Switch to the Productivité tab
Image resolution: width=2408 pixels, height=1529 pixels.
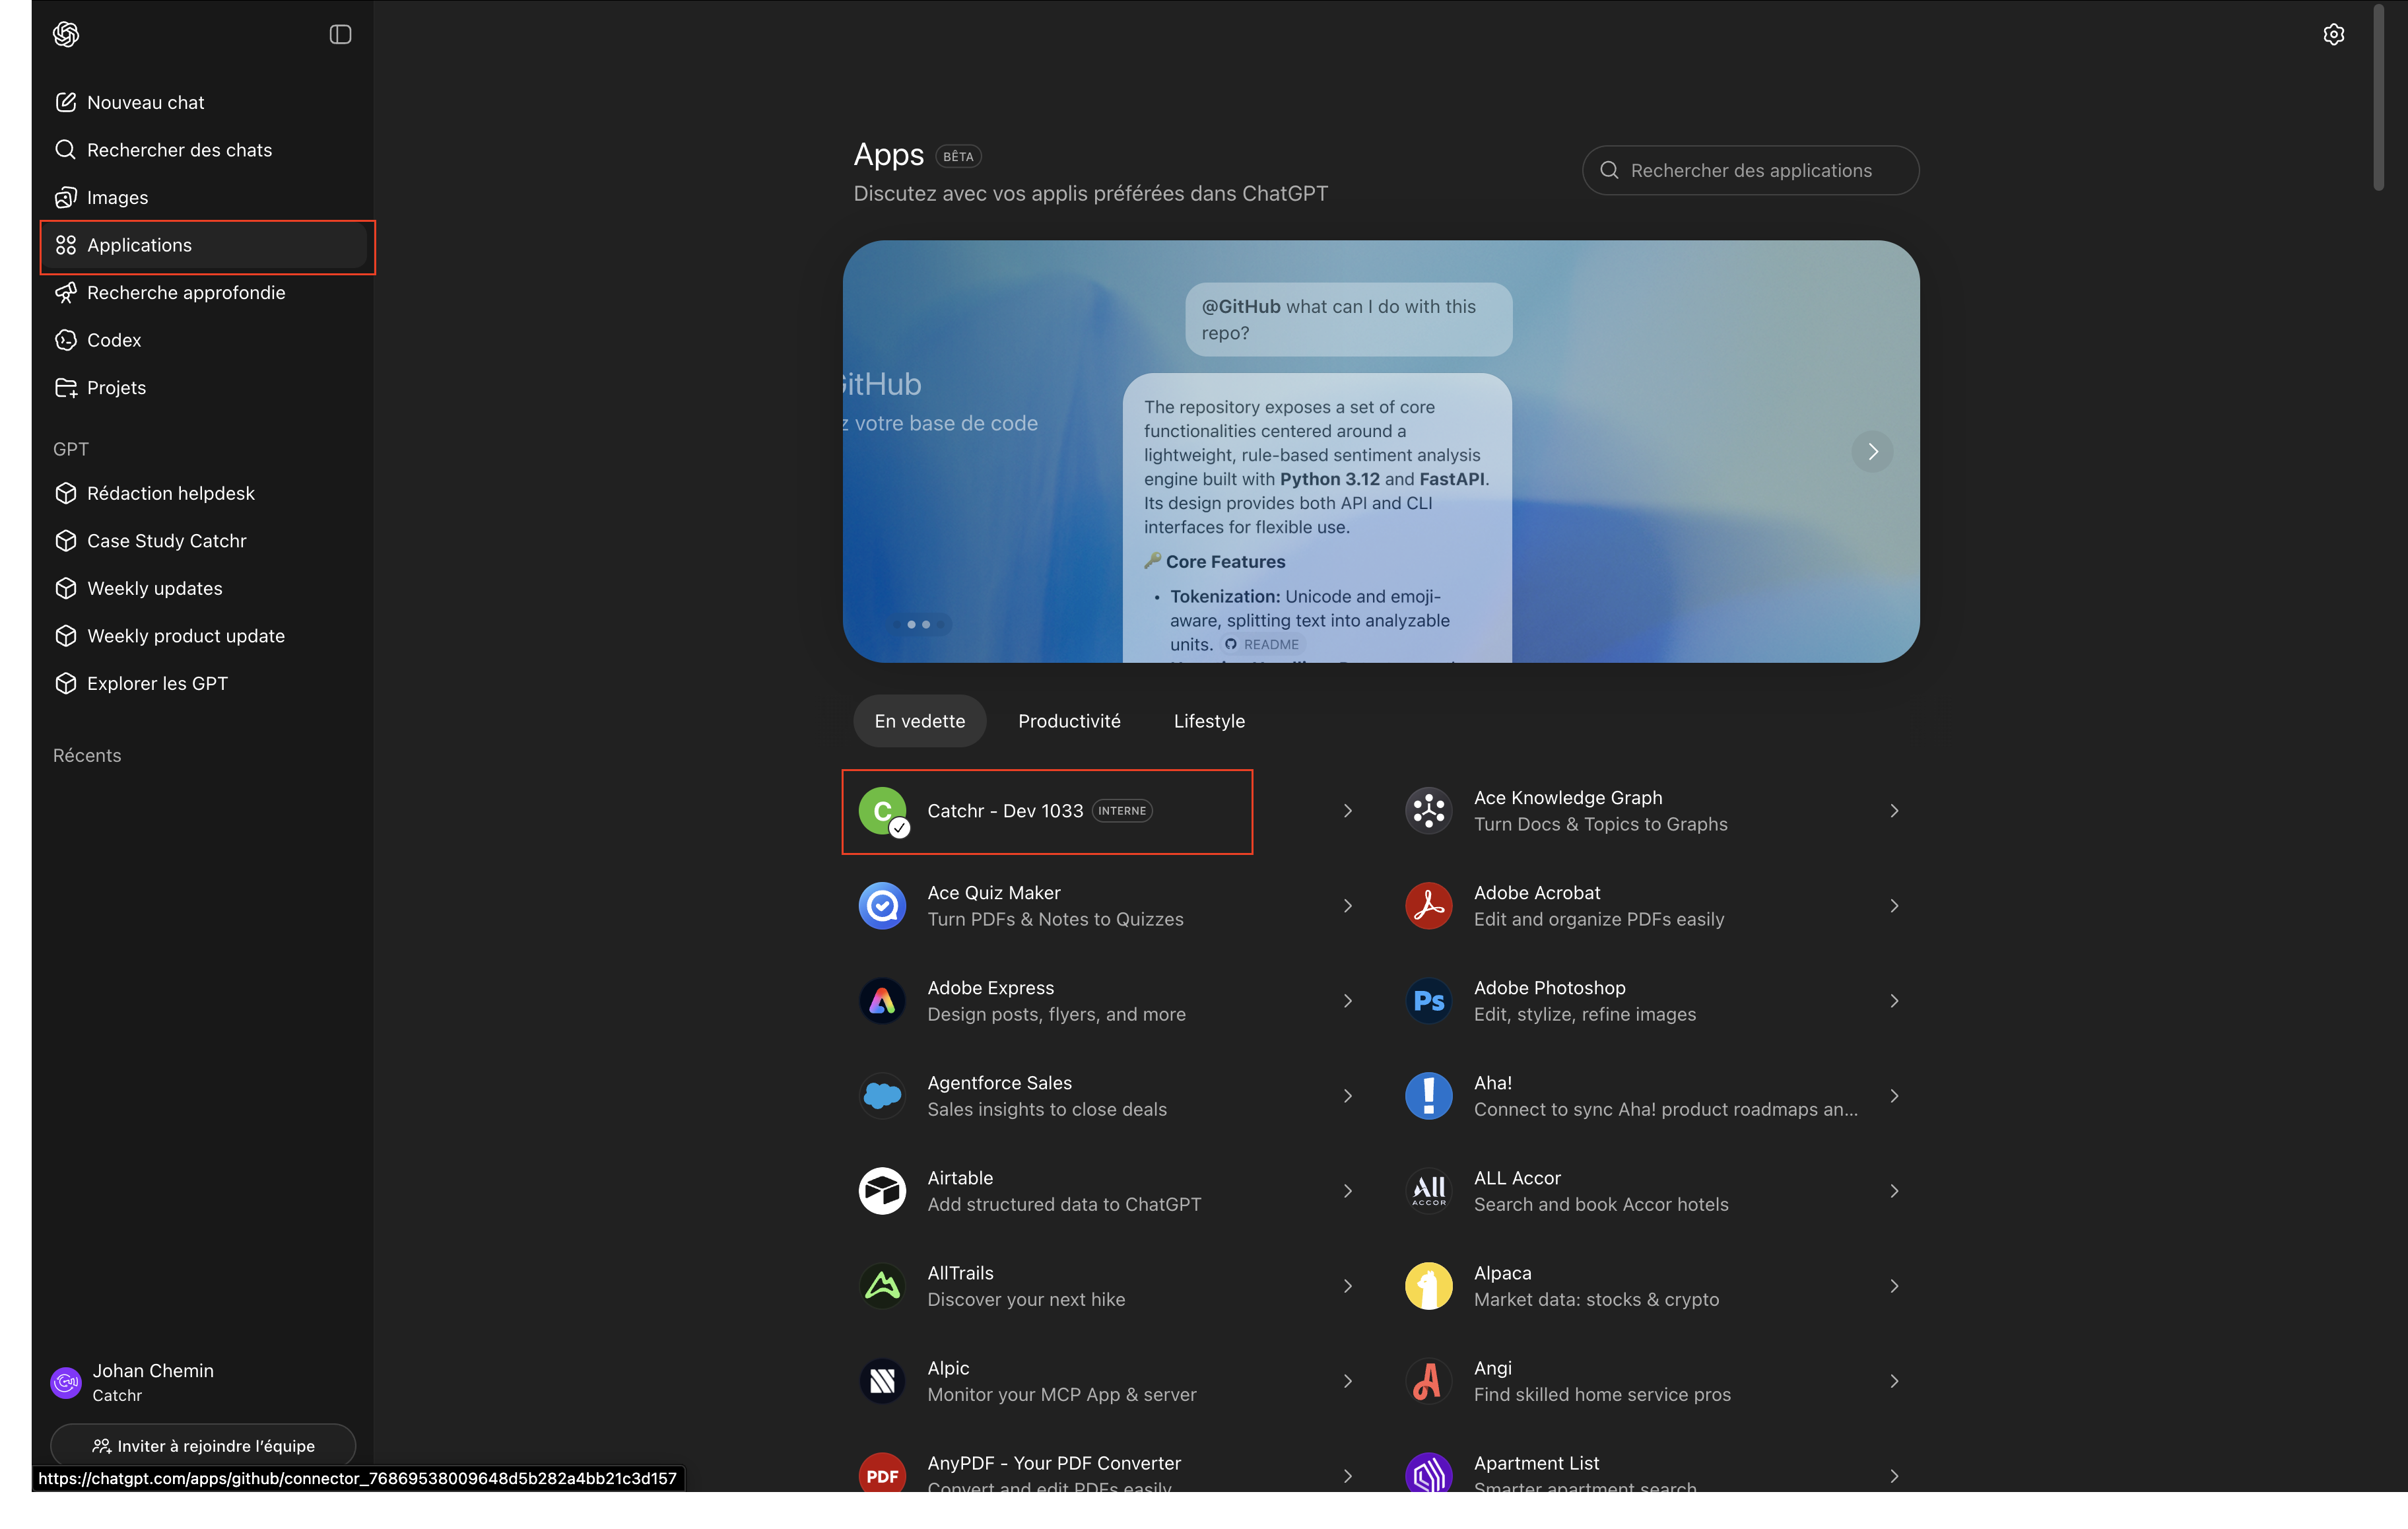tap(1068, 721)
